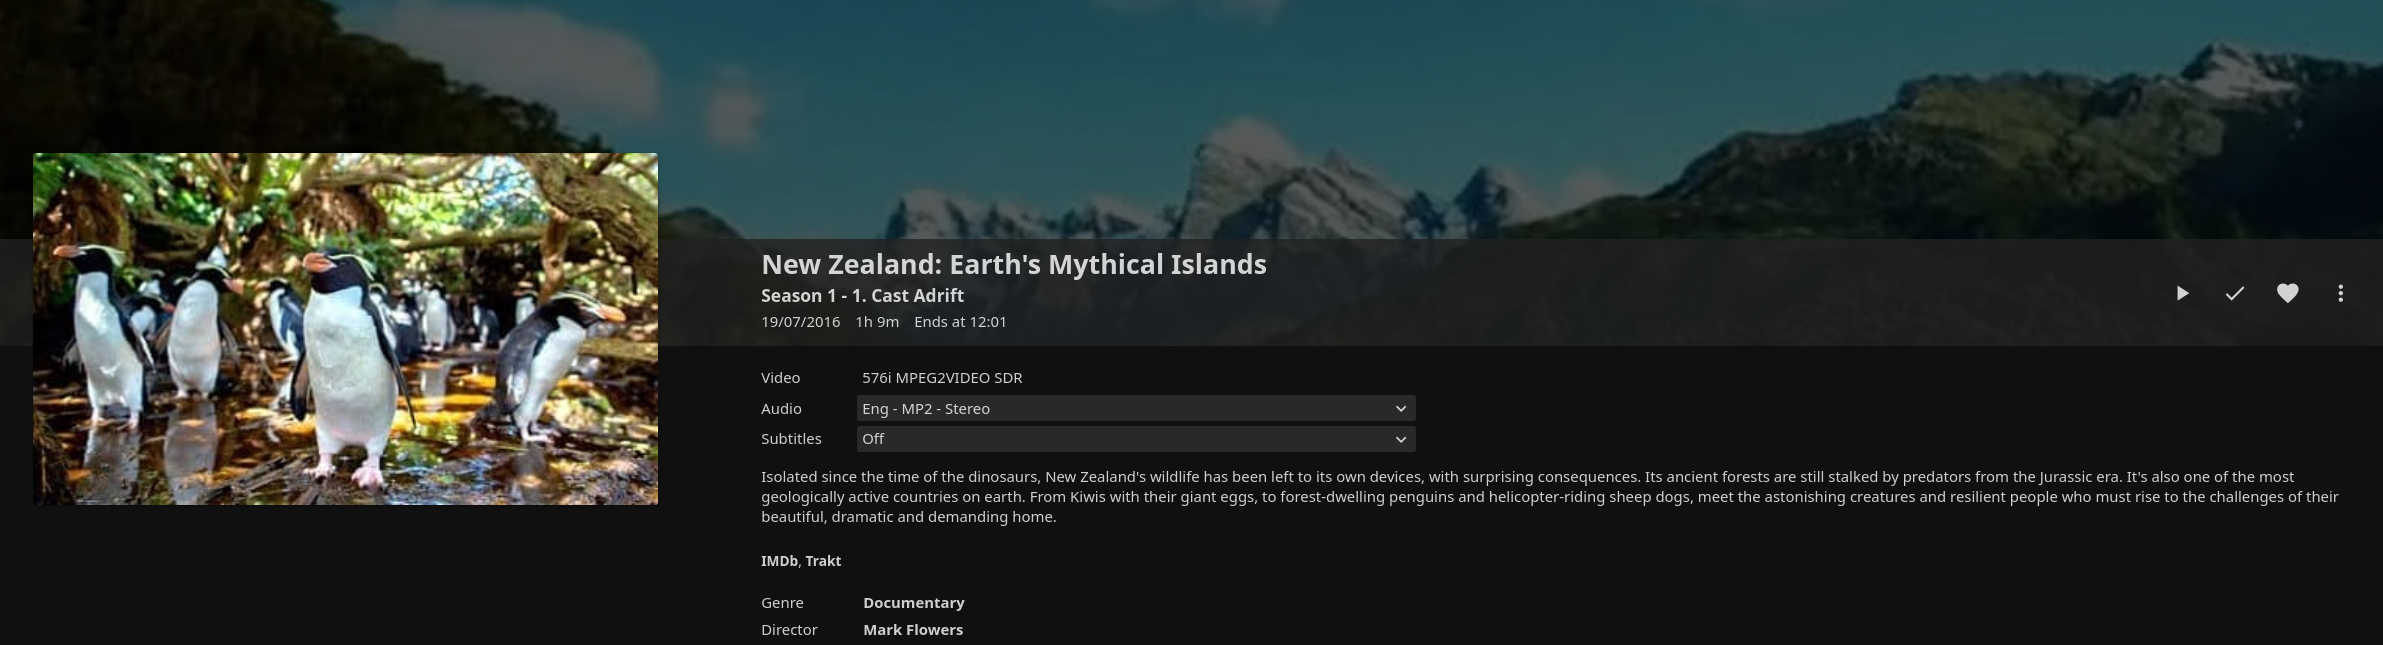
Task: Click the Audio dropdown chevron
Action: 1403,408
